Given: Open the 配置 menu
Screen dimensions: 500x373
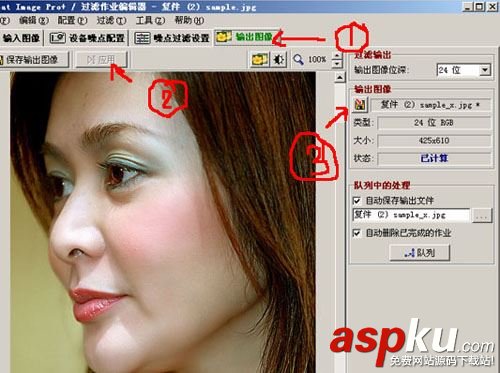Looking at the screenshot, I should (x=72, y=21).
